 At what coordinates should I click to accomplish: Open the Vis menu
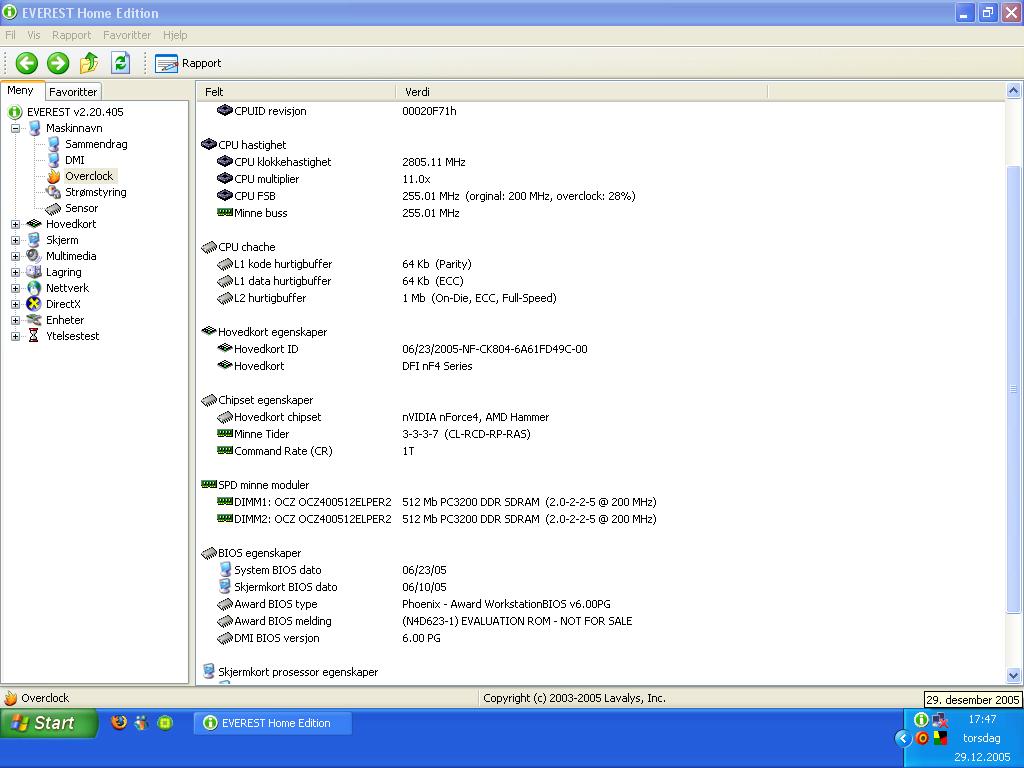pos(33,35)
